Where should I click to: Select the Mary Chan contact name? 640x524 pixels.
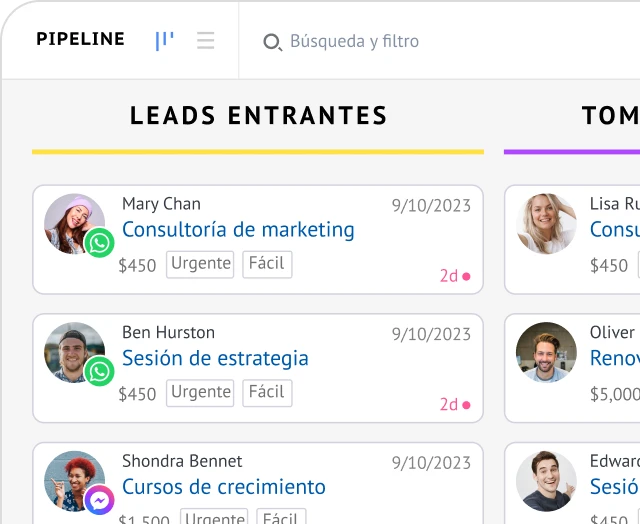click(x=161, y=204)
